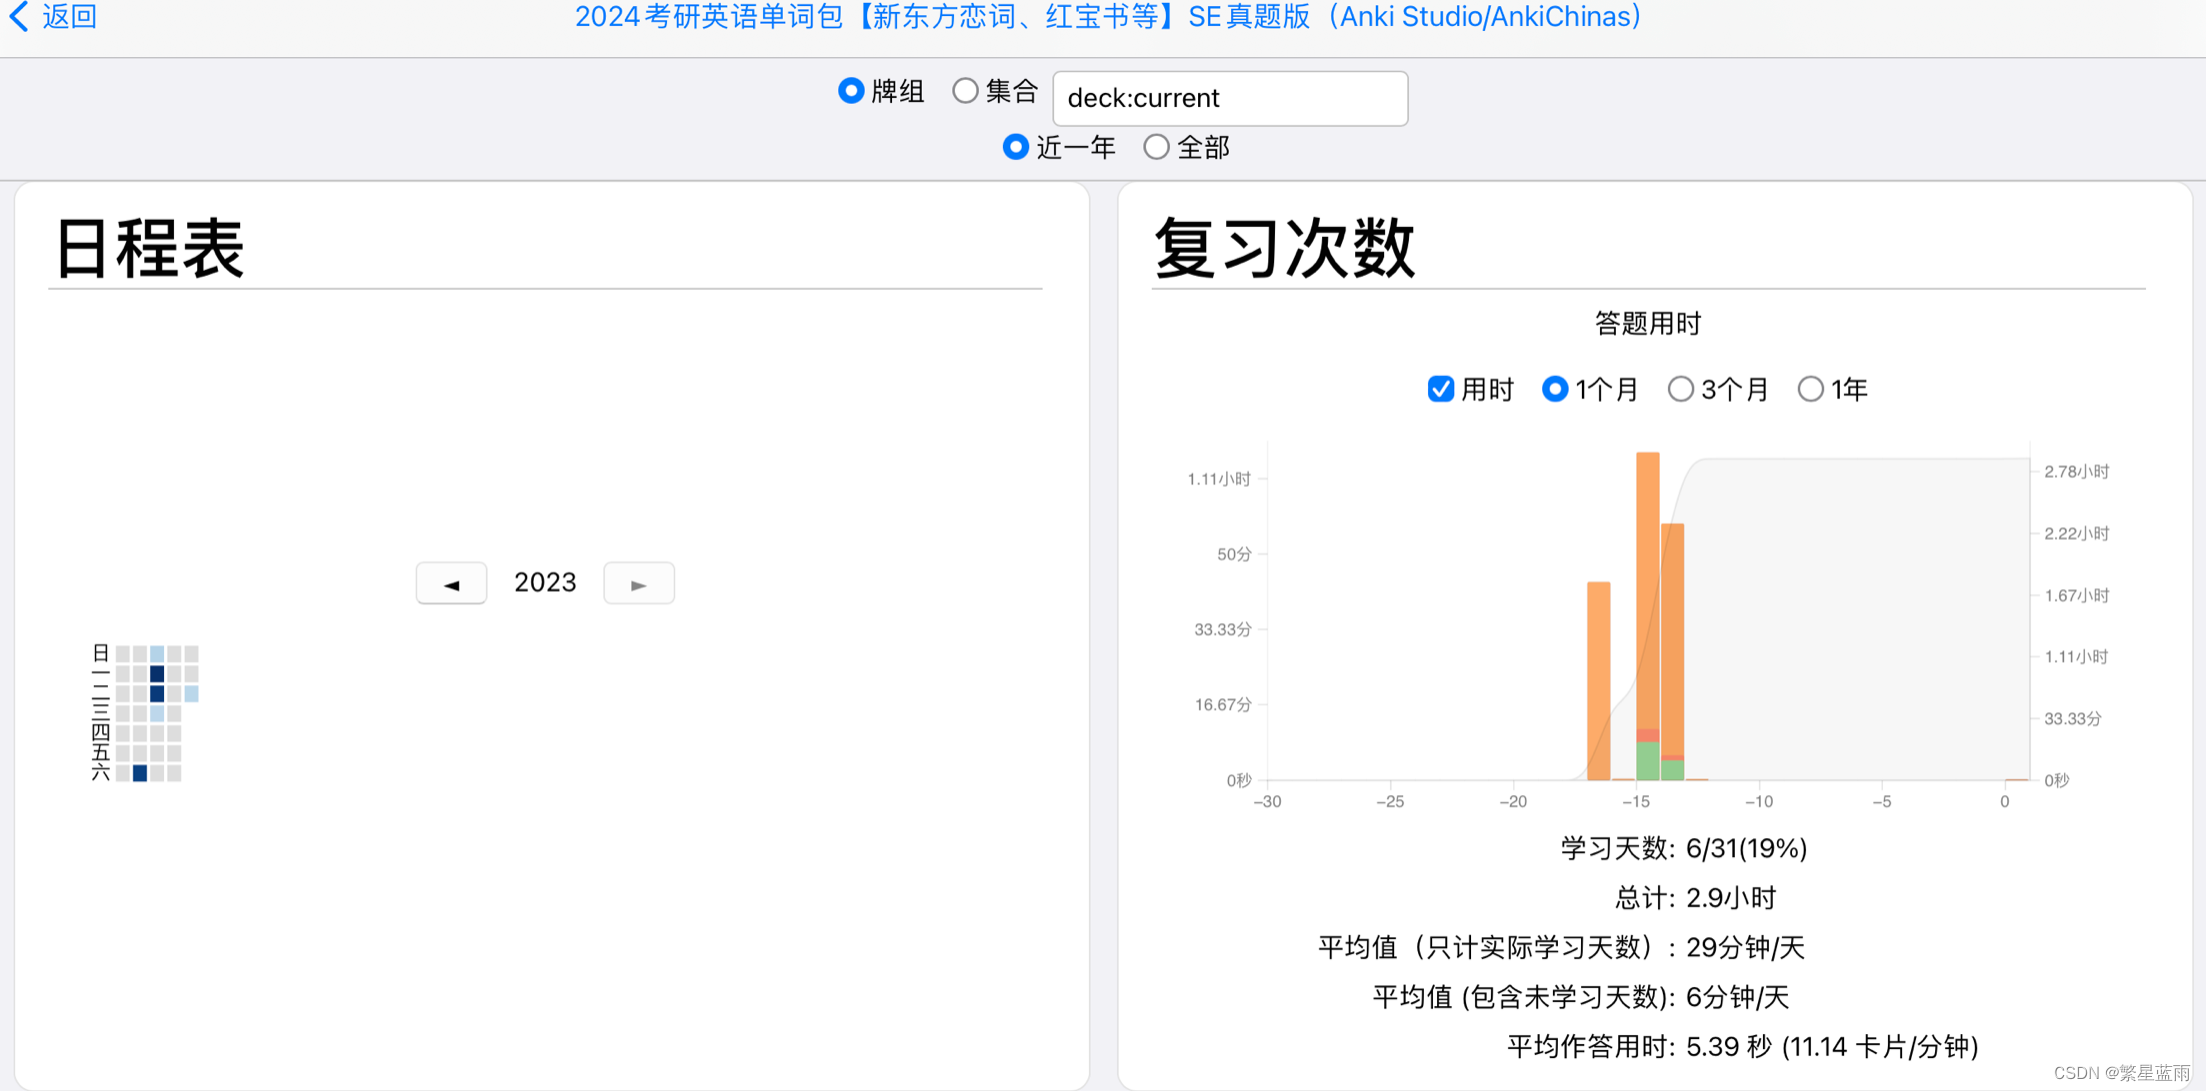The image size is (2206, 1091).
Task: Click the light blue Sunday calendar cell
Action: tap(157, 654)
